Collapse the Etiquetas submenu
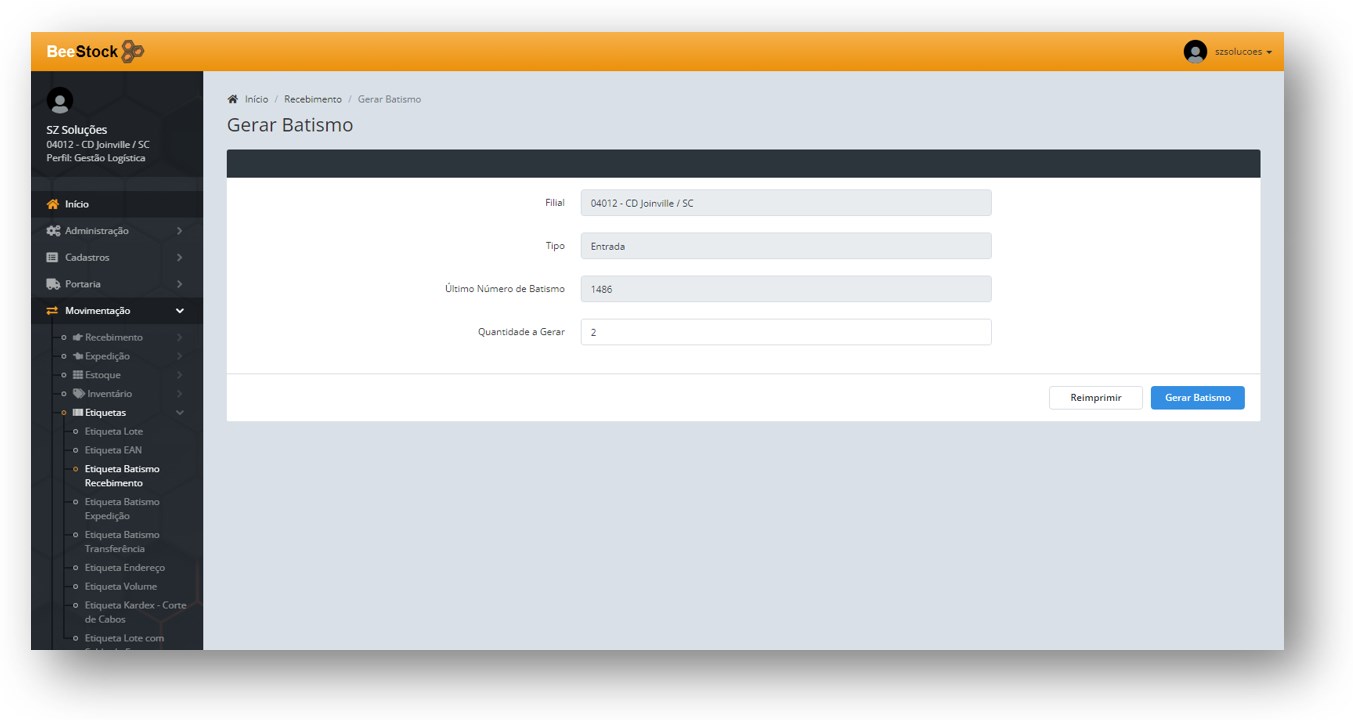Viewport: 1353px width, 720px height. pos(179,413)
